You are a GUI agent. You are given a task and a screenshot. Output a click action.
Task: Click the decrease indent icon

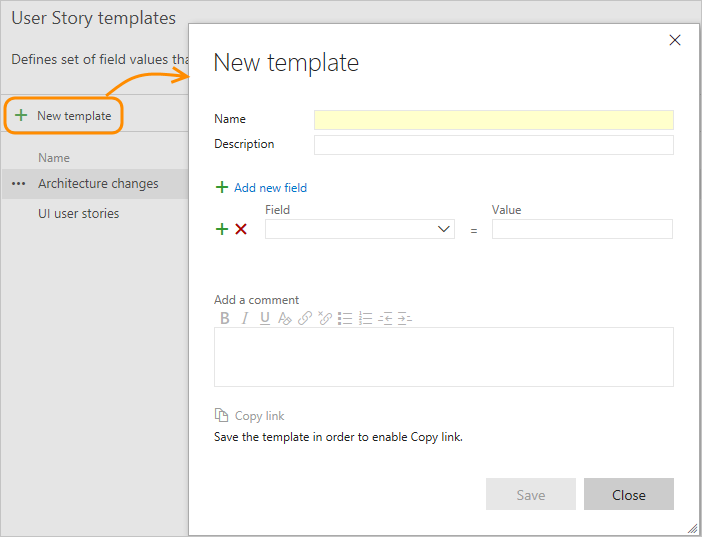[385, 318]
